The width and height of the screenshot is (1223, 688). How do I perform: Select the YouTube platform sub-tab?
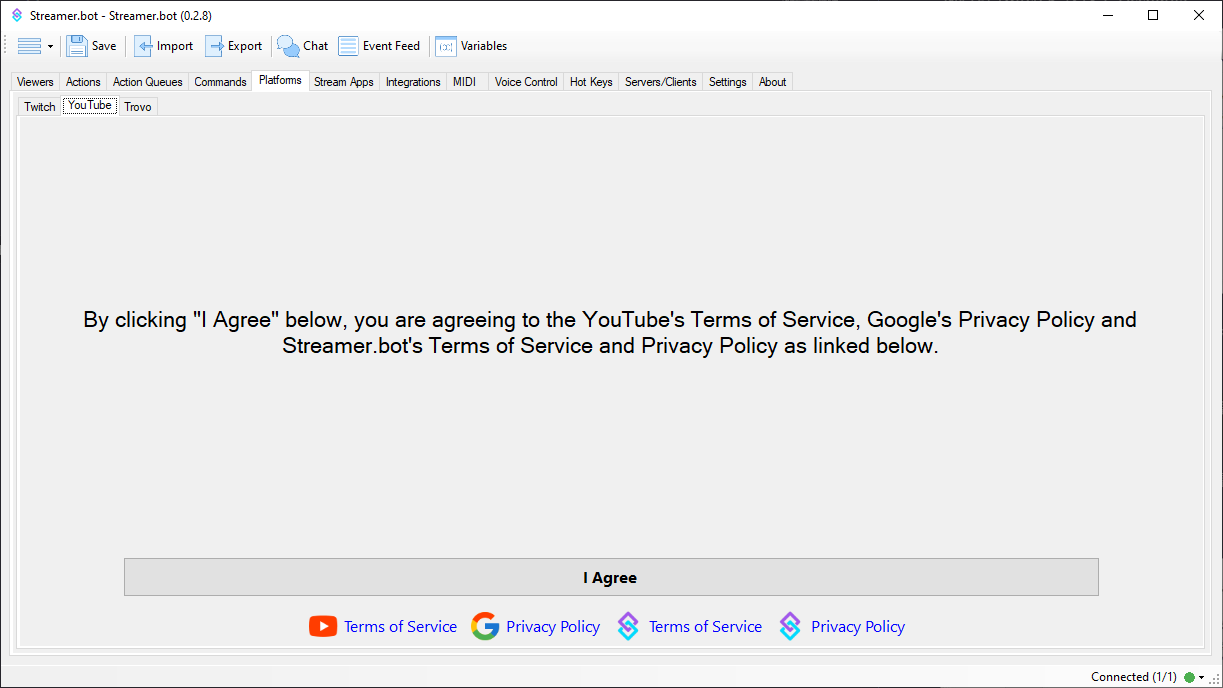coord(90,105)
